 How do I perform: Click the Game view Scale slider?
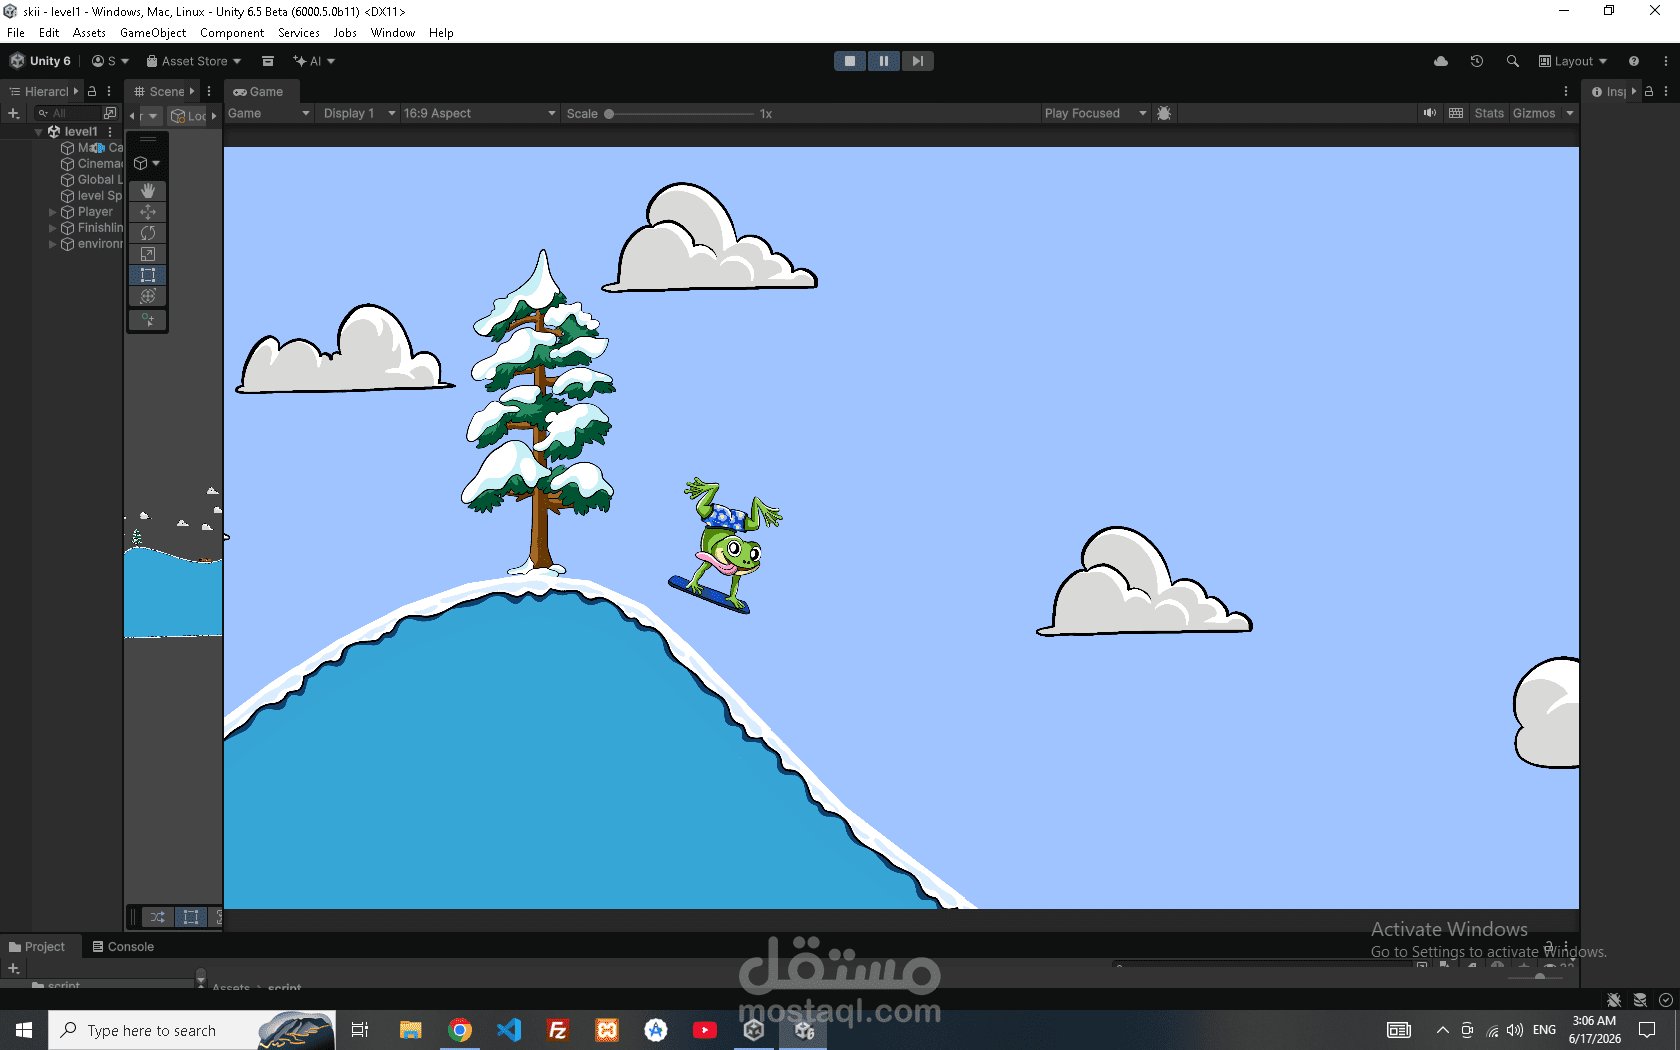point(680,113)
